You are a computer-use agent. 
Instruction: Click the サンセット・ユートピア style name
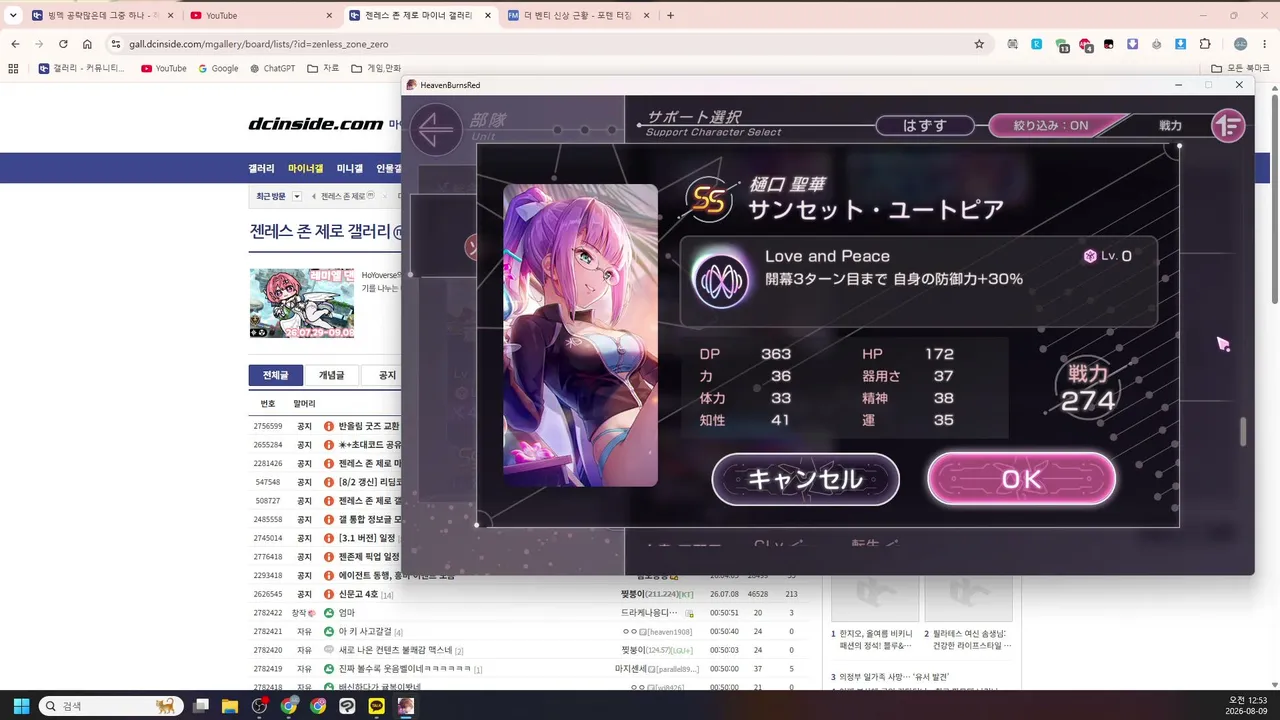(876, 209)
